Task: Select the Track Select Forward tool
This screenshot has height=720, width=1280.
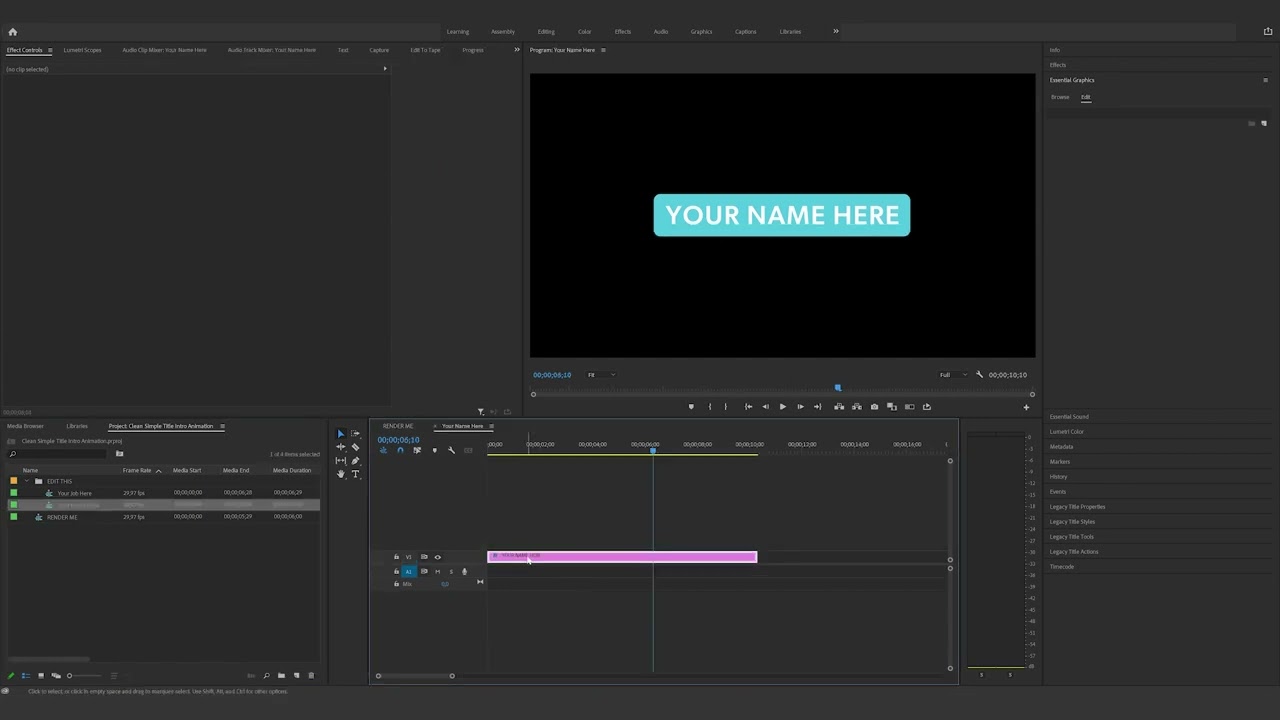Action: tap(355, 434)
